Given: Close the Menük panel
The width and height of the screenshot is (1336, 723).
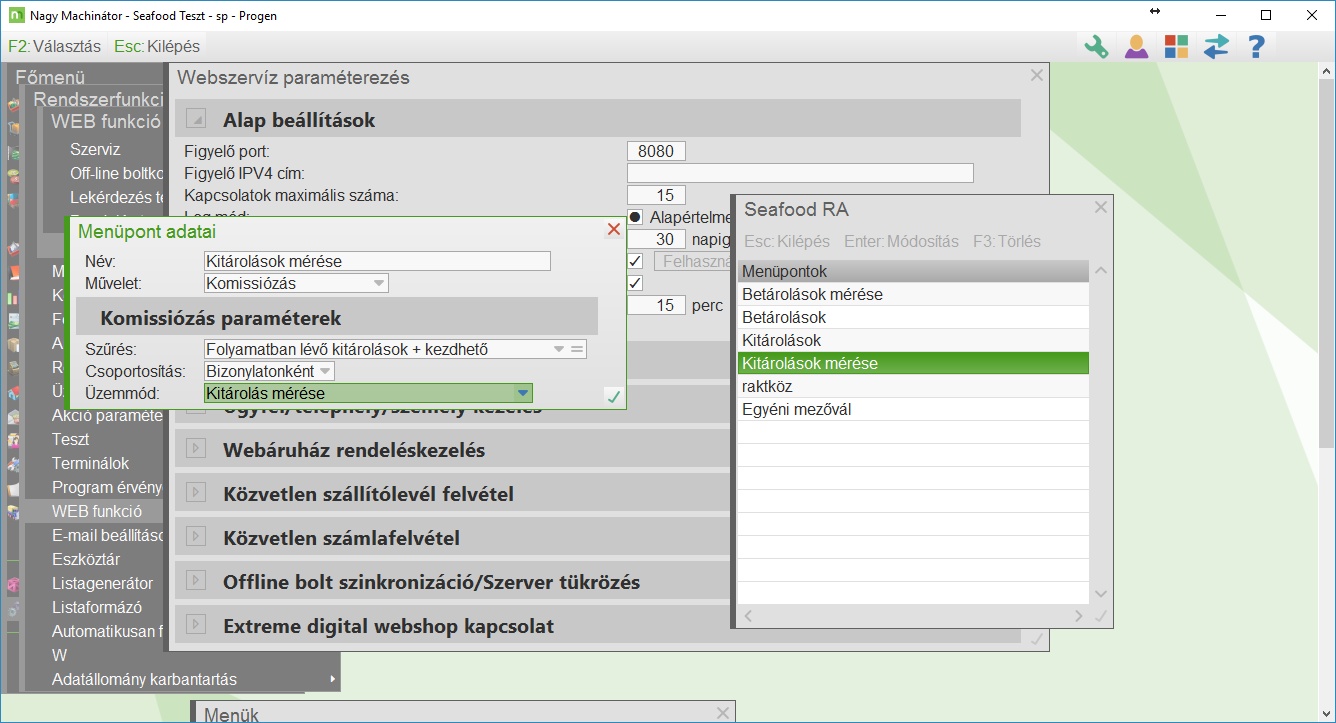Looking at the screenshot, I should pos(723,712).
